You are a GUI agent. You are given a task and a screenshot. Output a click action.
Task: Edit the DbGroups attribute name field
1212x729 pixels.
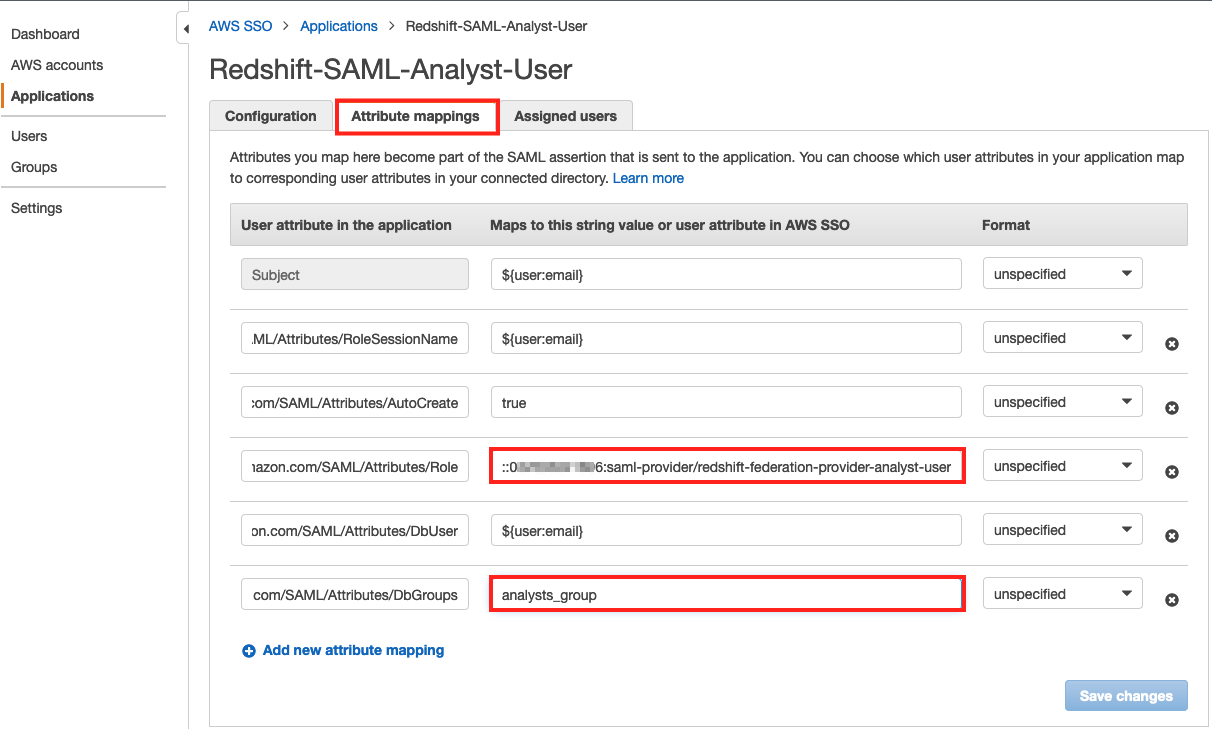(355, 594)
